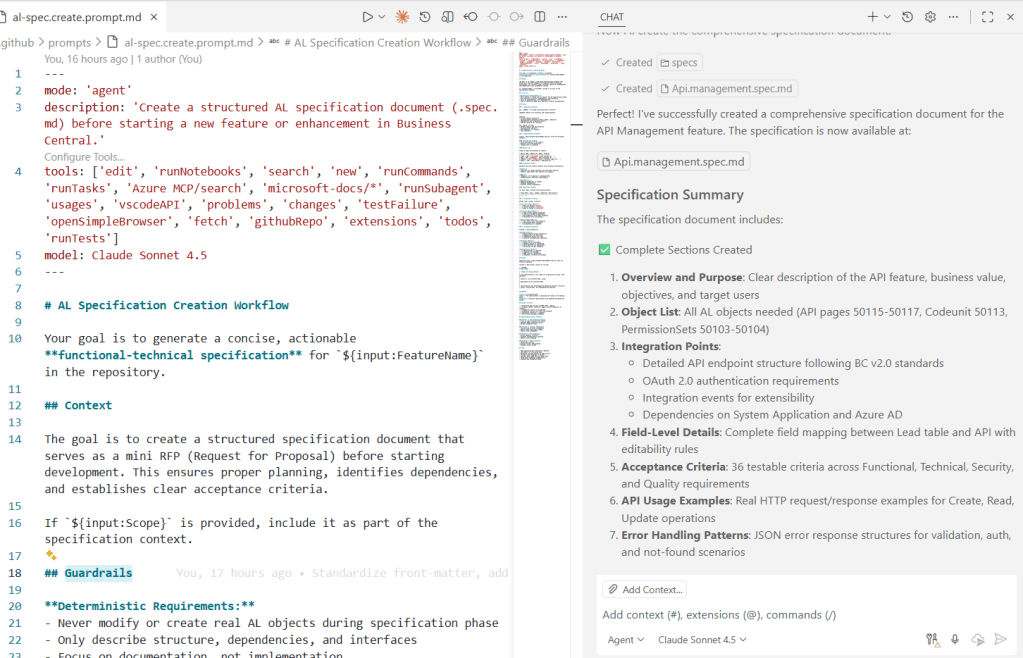1023x658 pixels.
Task: Open changes with next revision icon
Action: tap(517, 17)
